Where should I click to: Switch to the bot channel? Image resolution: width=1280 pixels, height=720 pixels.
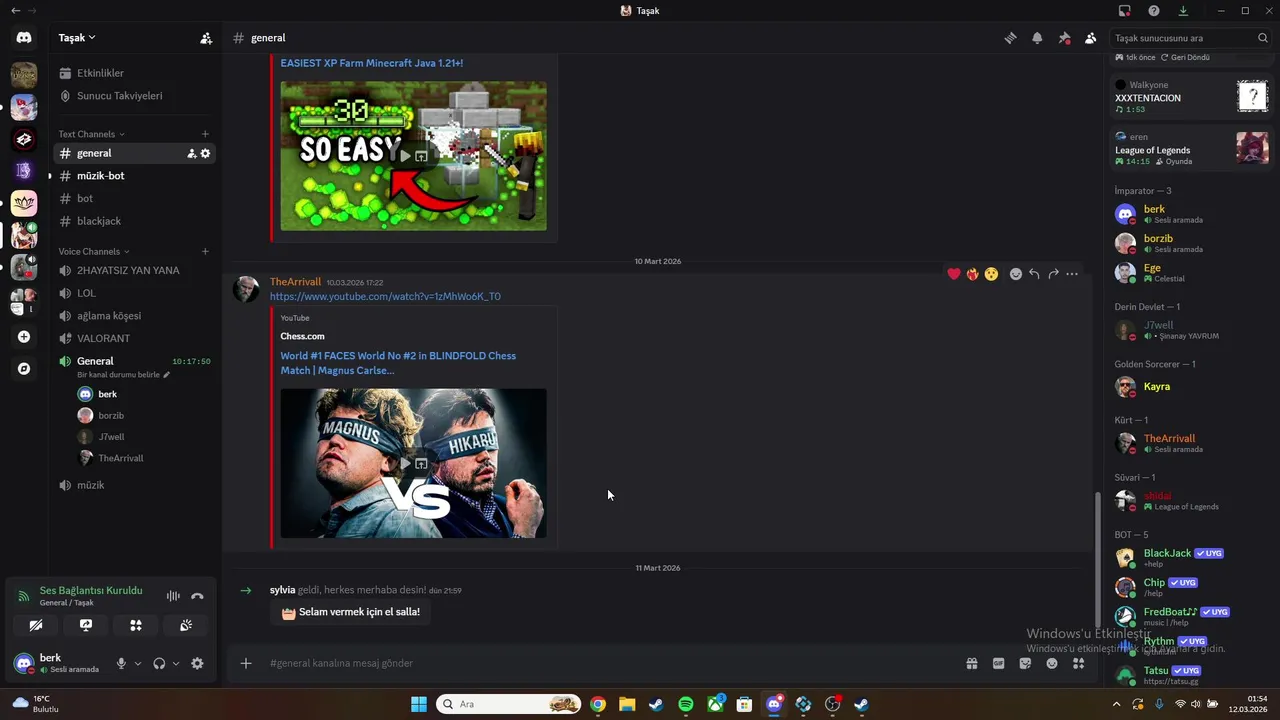tap(134, 199)
